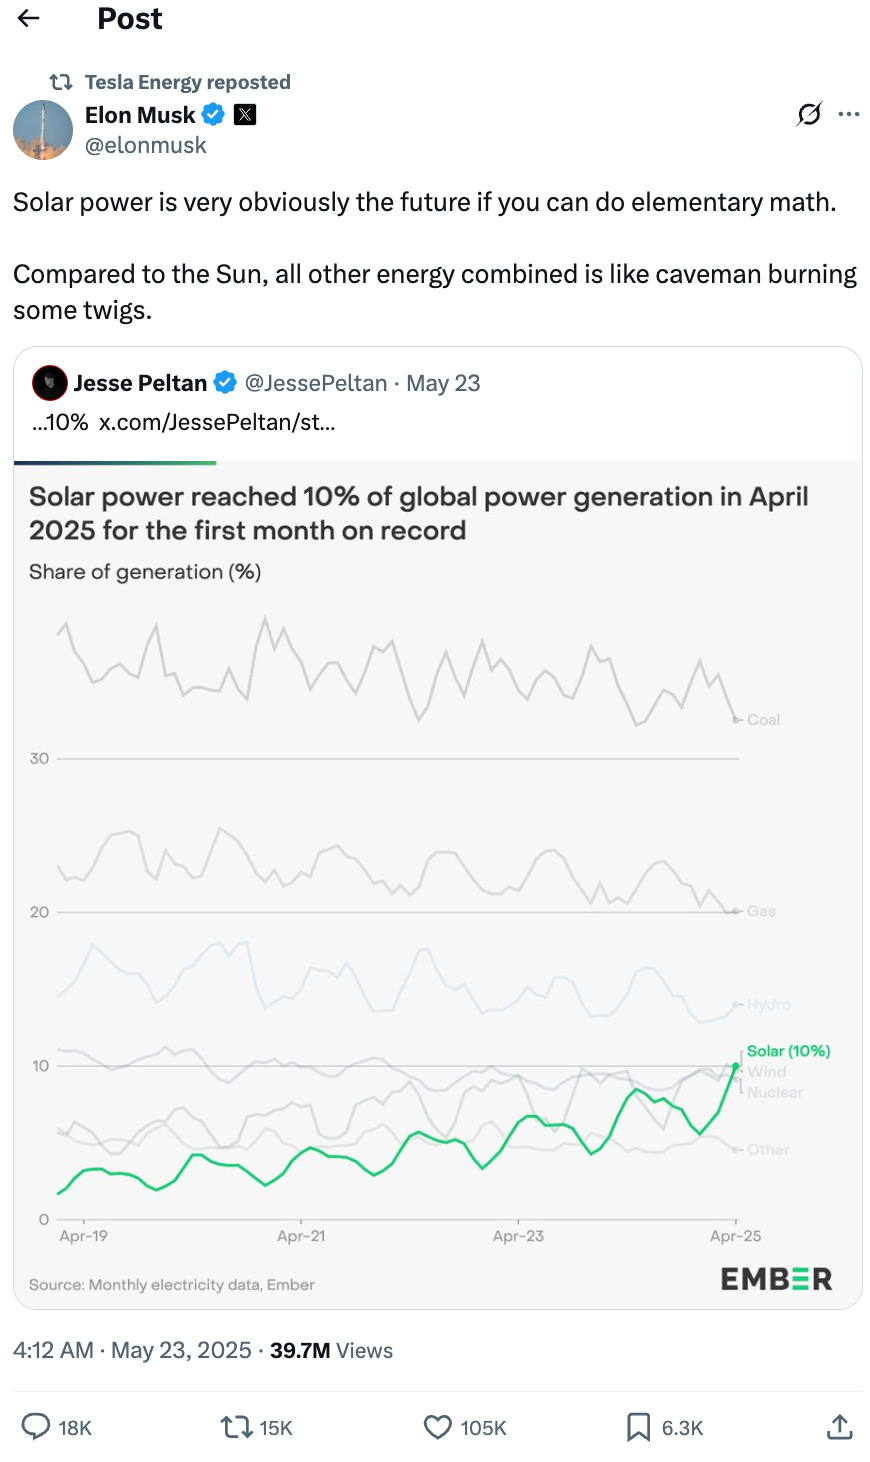
Task: Open the x.com/JessePeltan/st... link
Action: [217, 422]
